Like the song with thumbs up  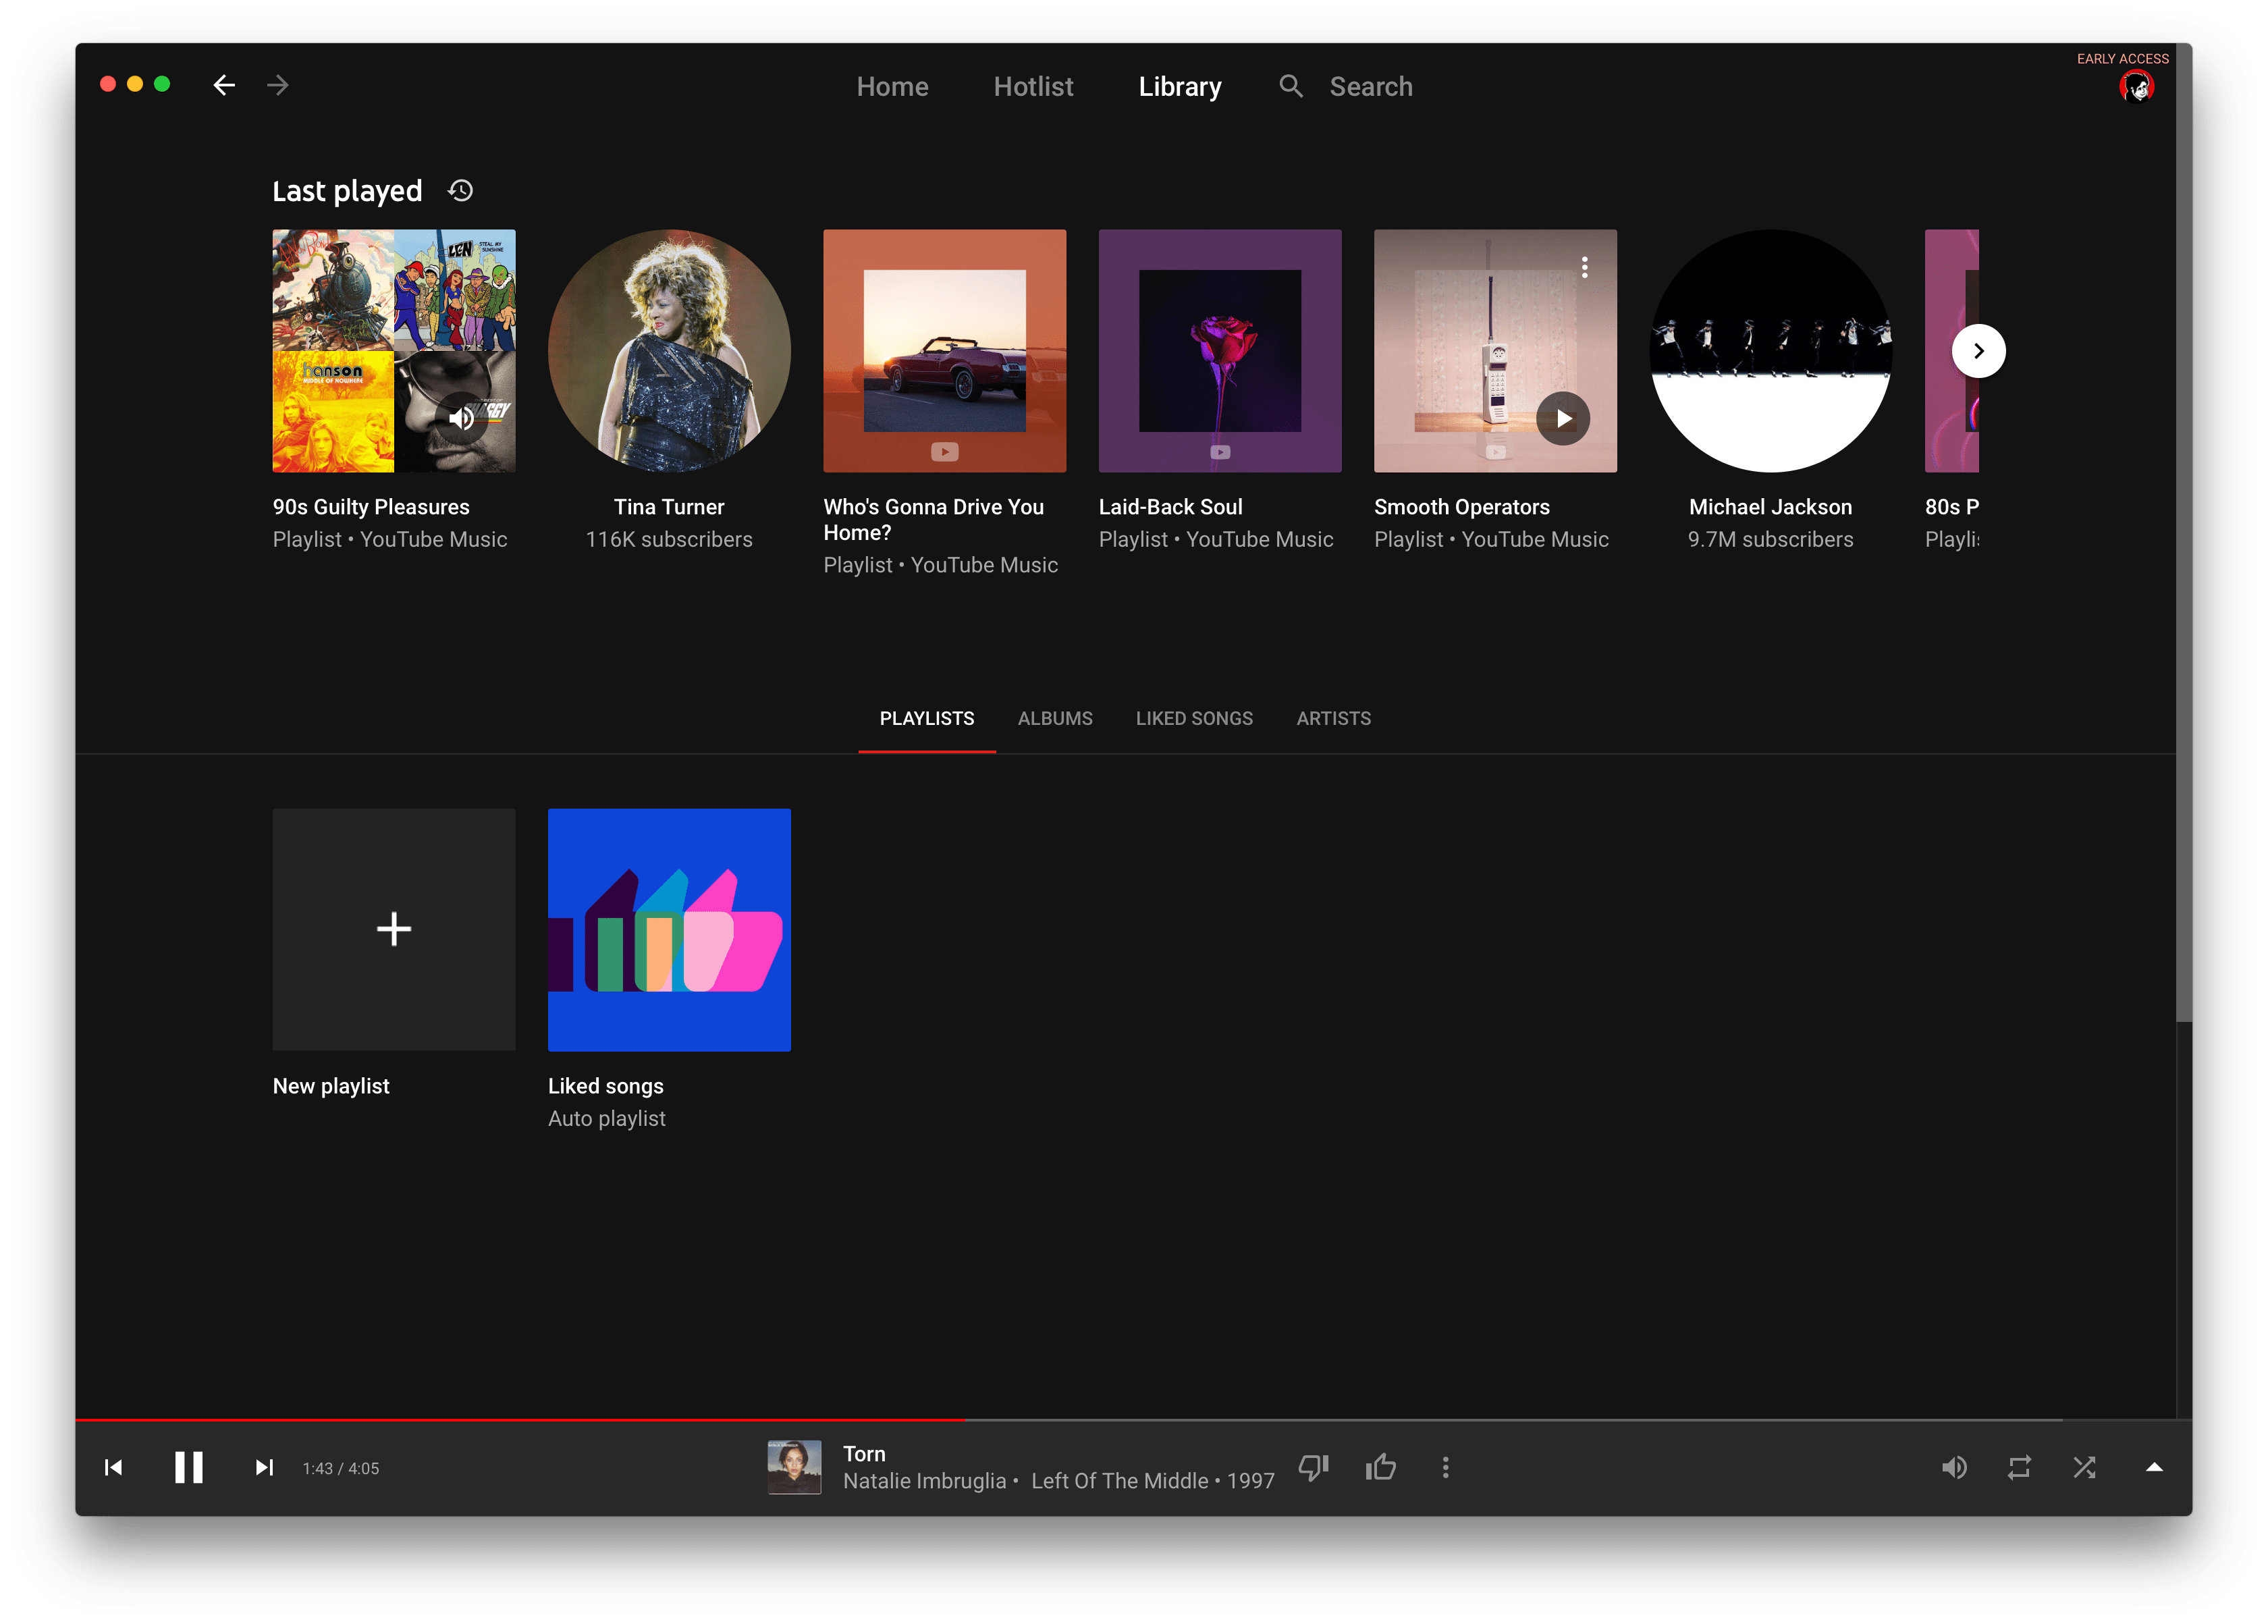(x=1381, y=1467)
